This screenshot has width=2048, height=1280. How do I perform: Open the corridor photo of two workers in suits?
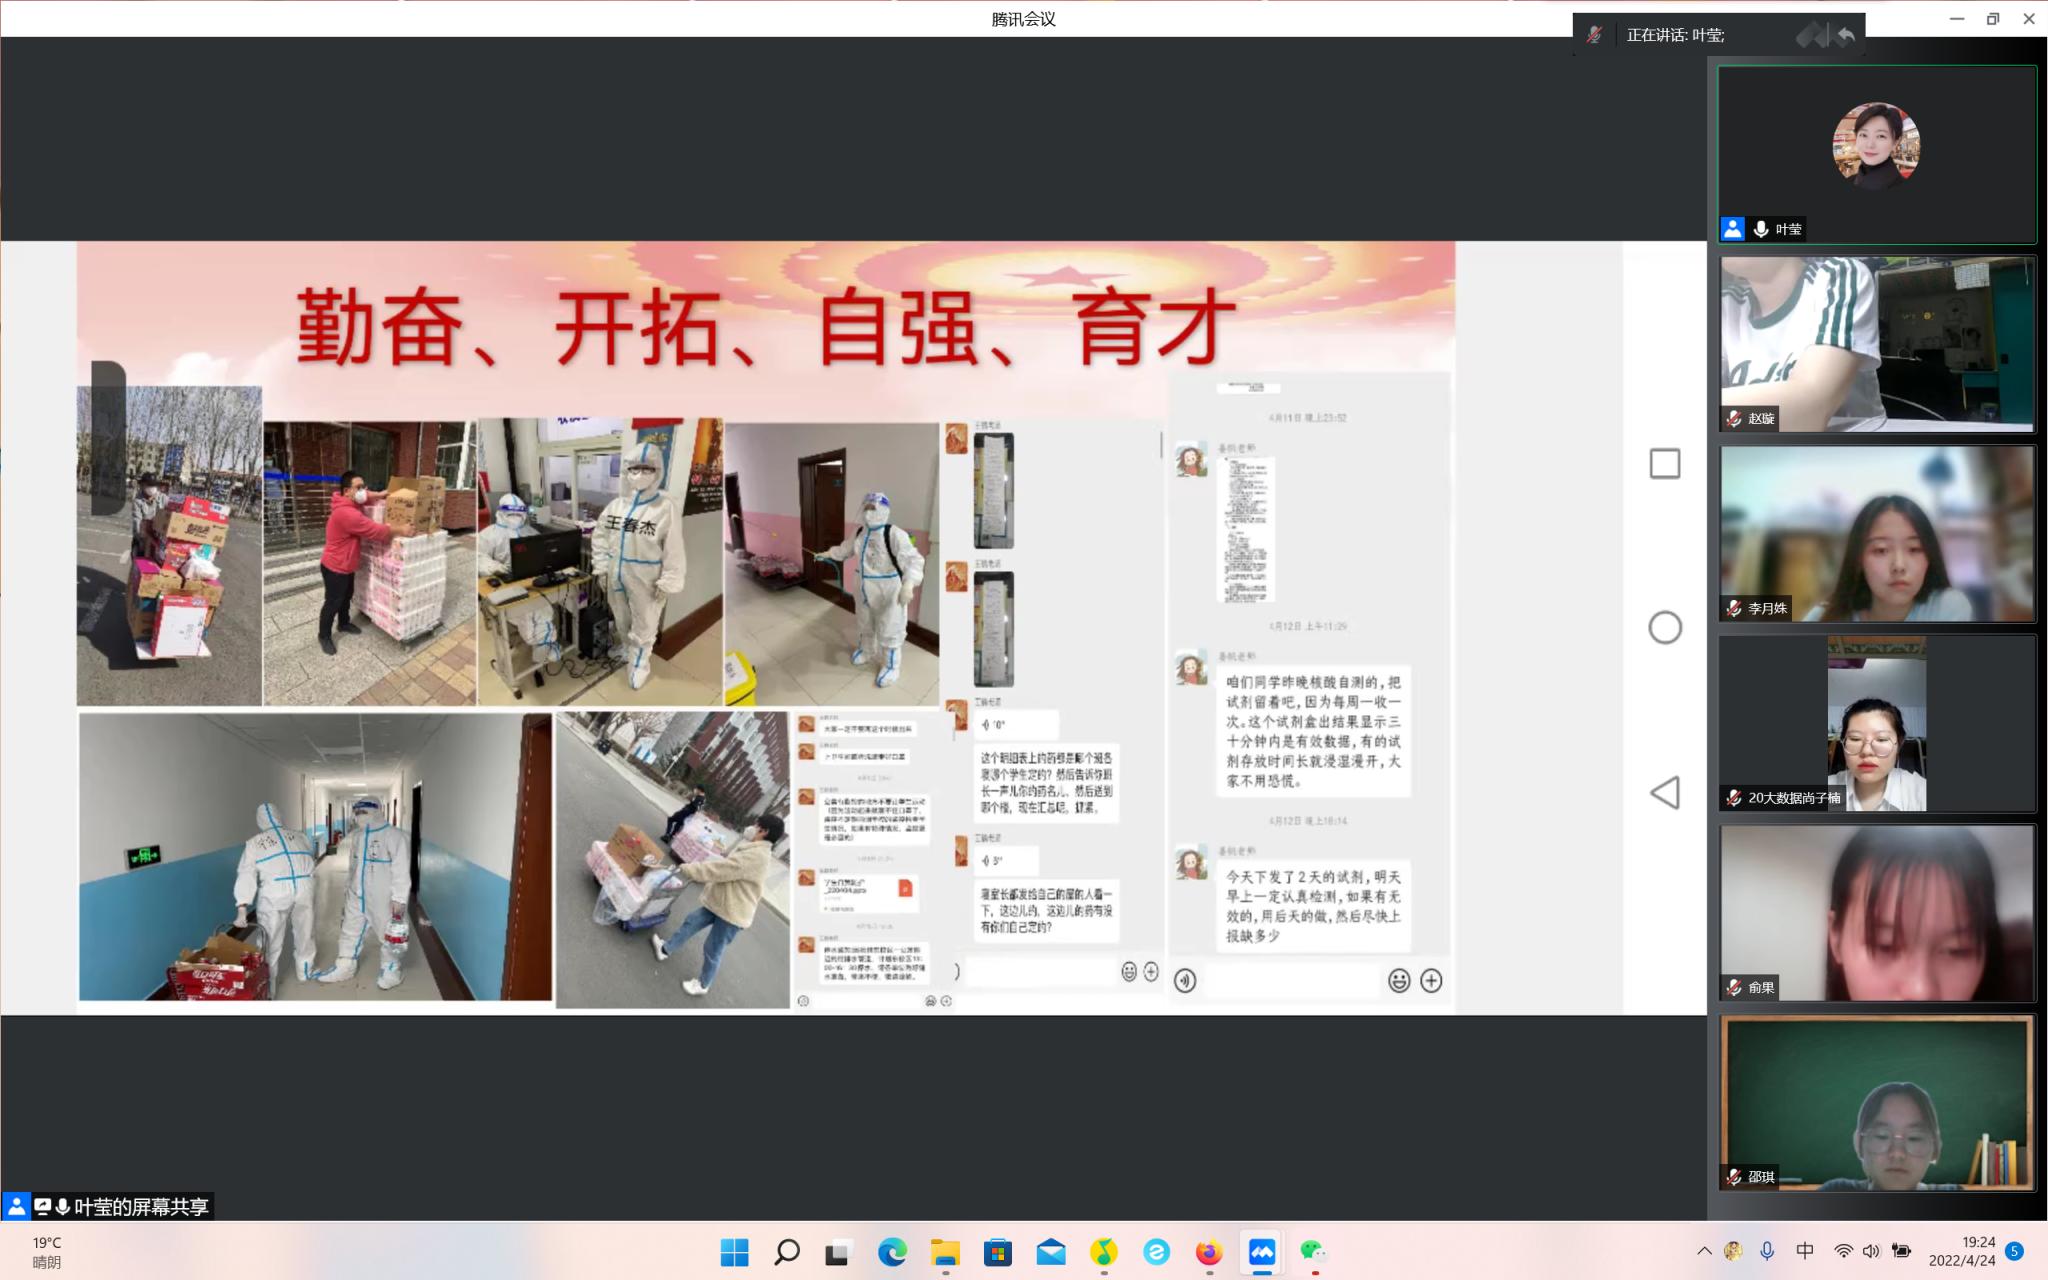click(315, 856)
